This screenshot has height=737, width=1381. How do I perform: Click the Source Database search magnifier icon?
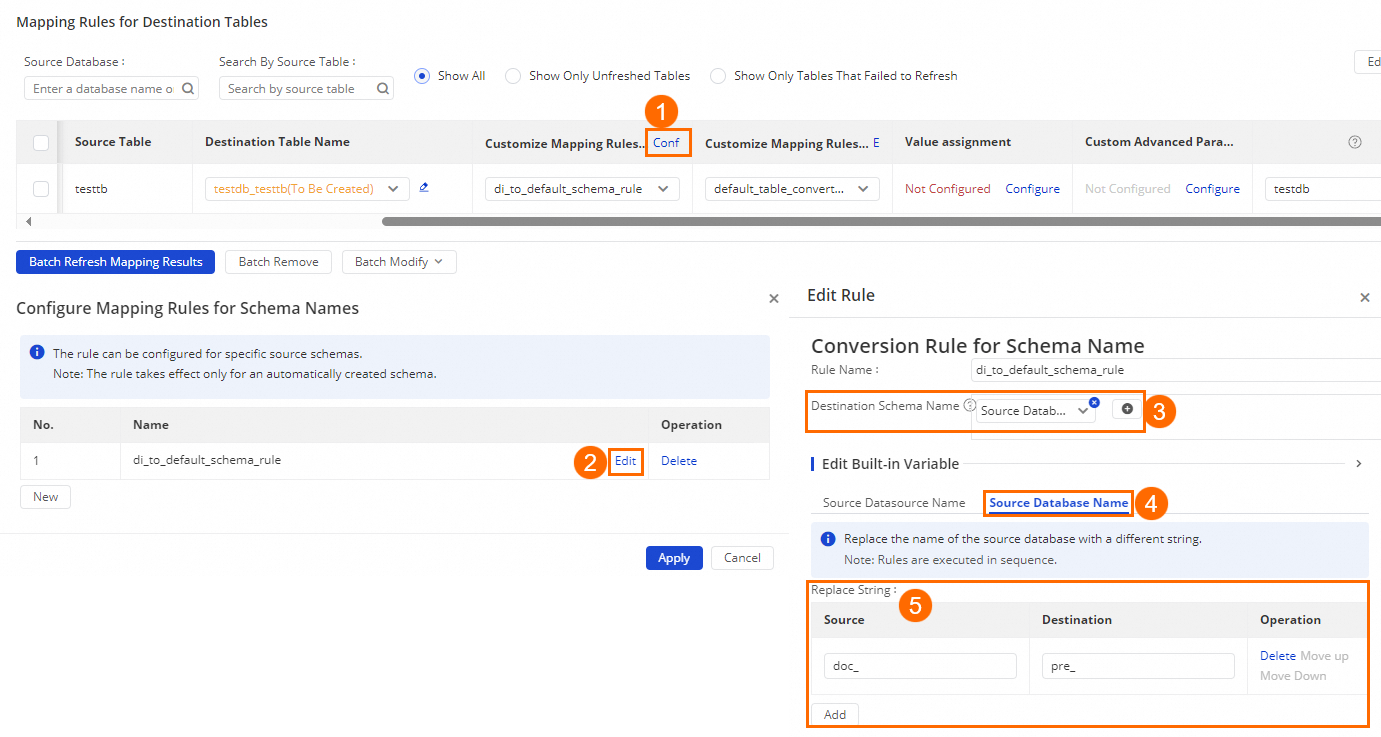click(187, 89)
